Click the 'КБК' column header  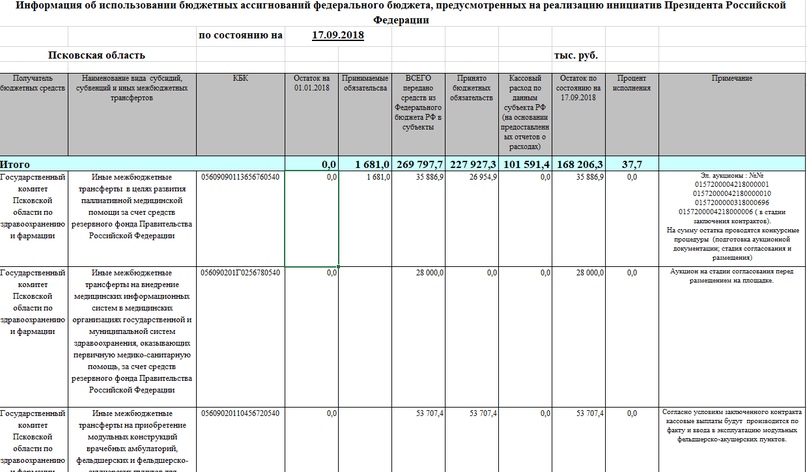[240, 114]
